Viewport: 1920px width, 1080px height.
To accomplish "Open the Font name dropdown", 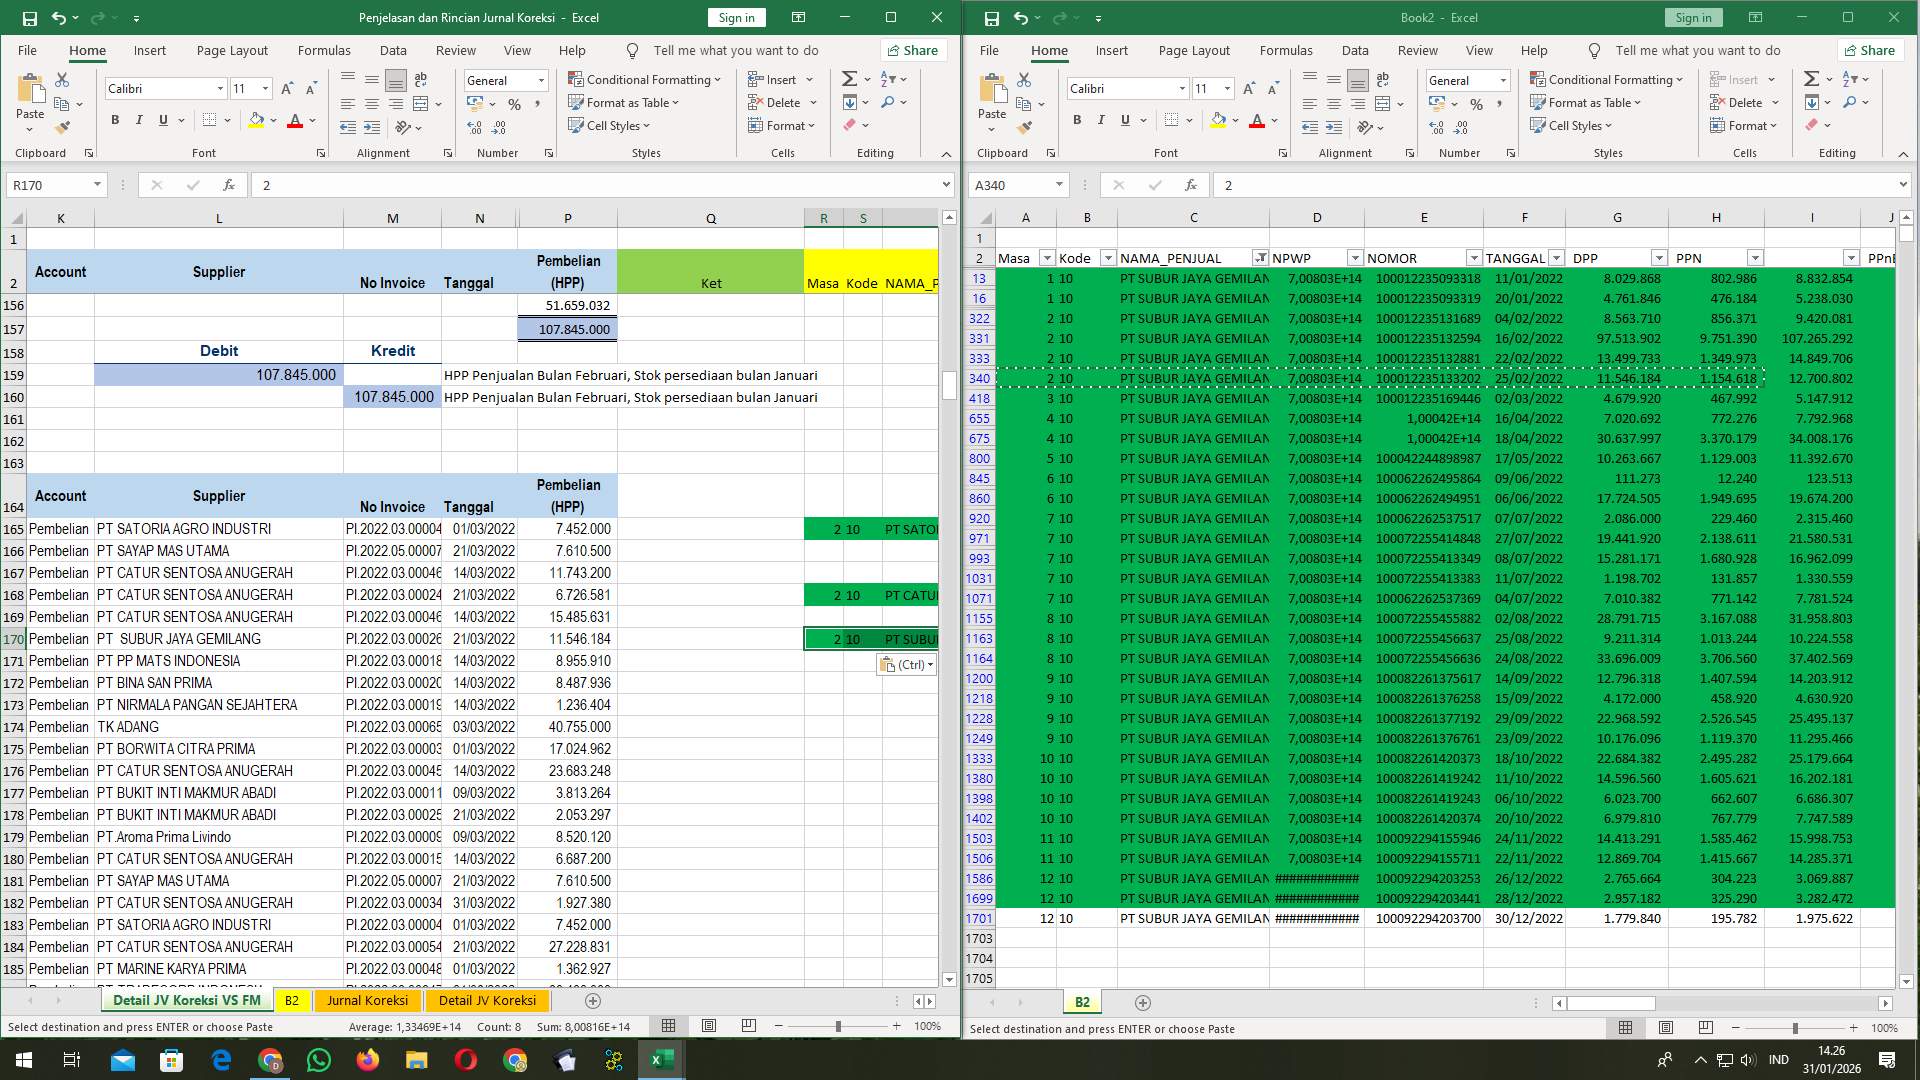I will (221, 88).
